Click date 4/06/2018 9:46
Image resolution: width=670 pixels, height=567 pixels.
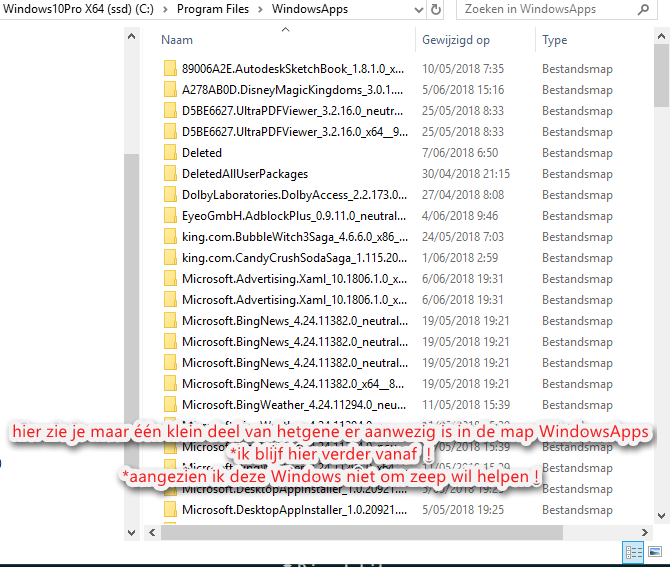(x=460, y=216)
